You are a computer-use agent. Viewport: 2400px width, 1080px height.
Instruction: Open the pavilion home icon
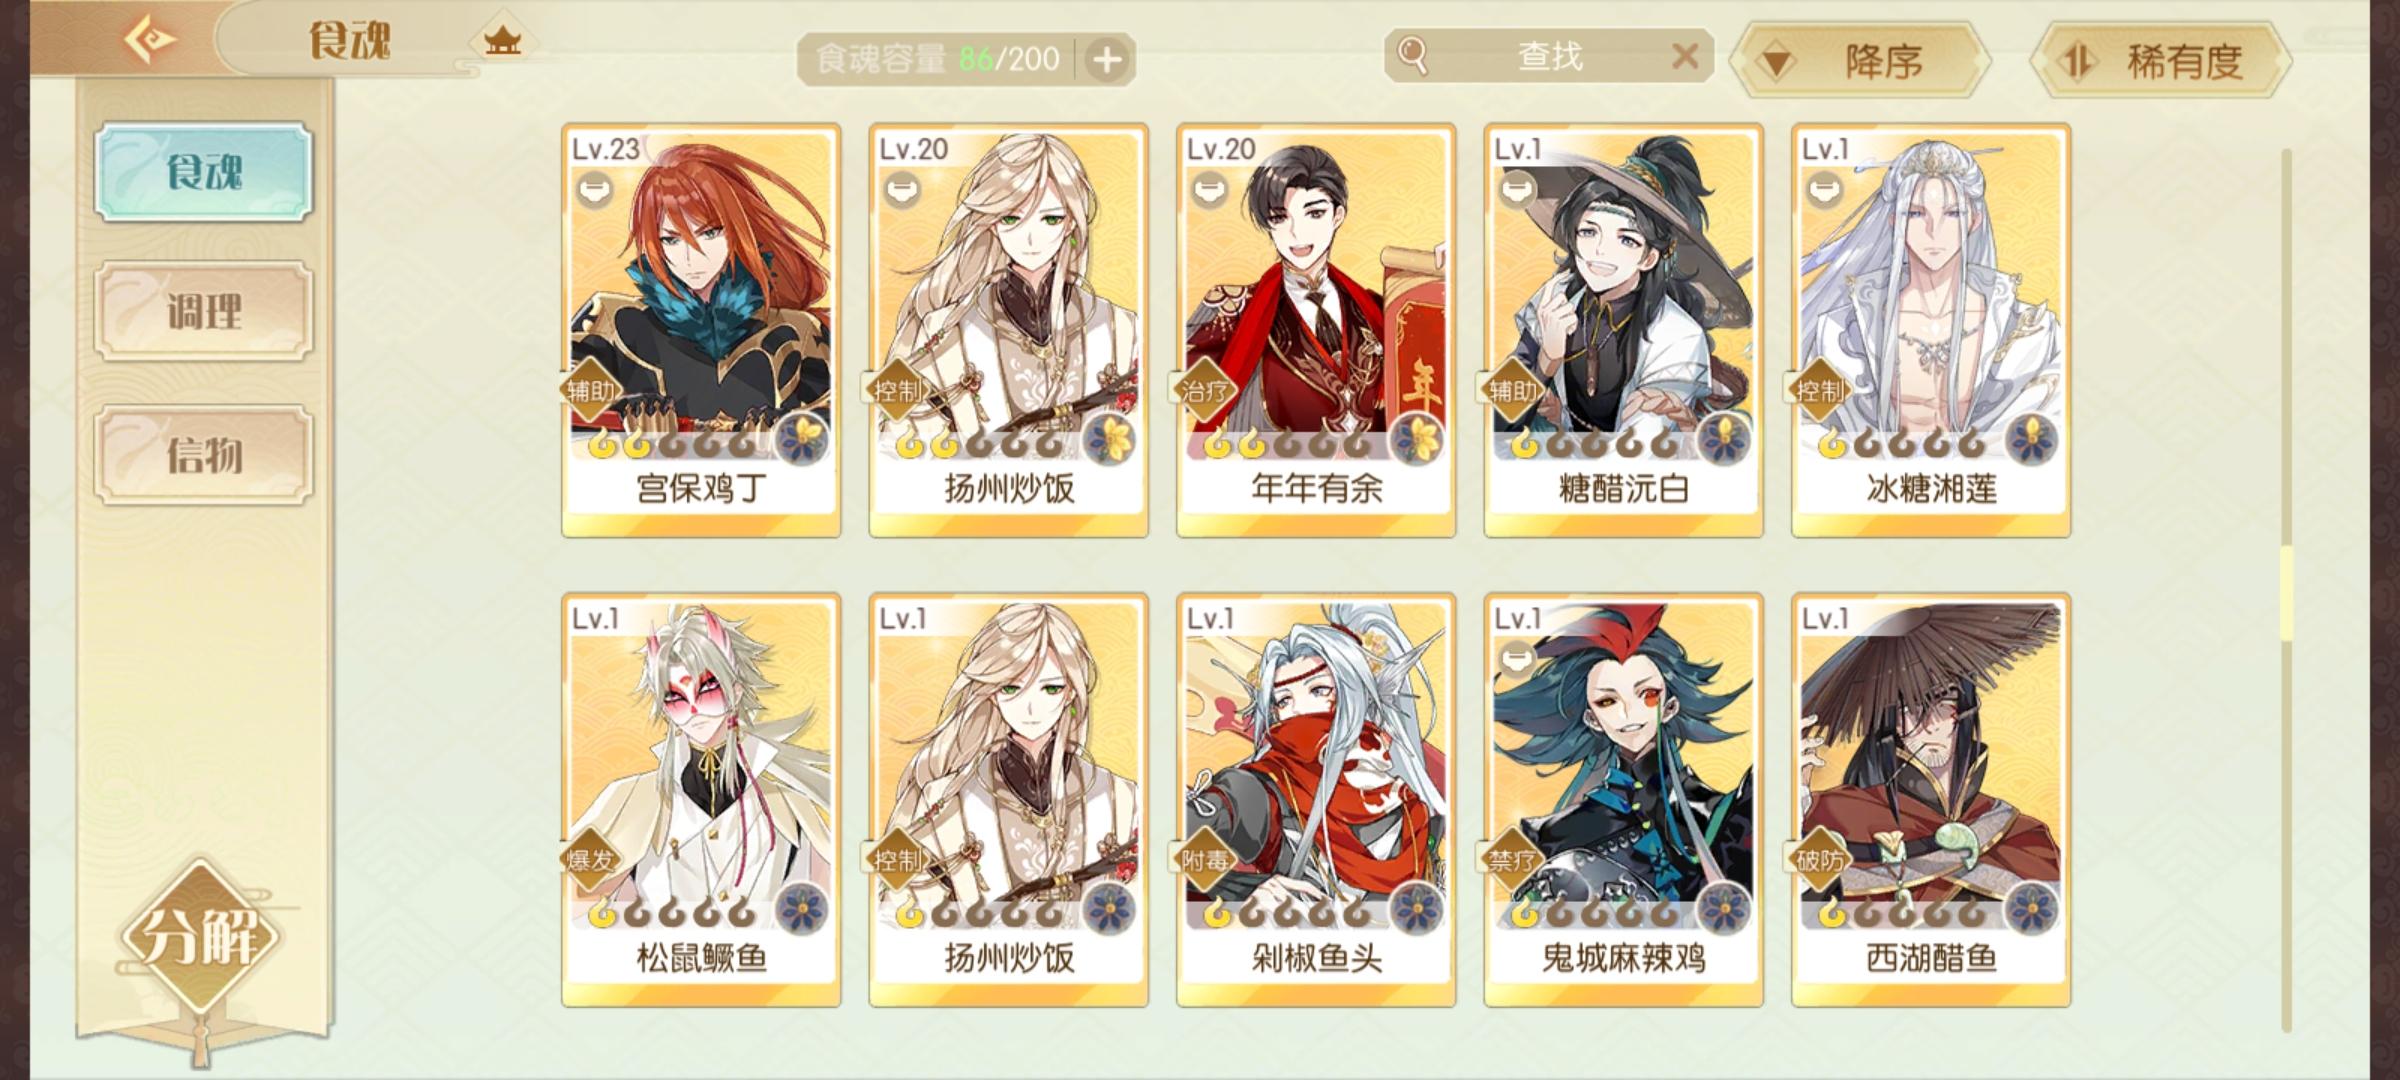coord(502,41)
